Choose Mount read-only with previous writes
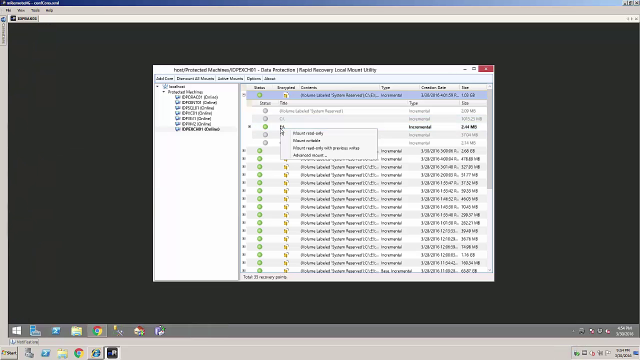The height and width of the screenshot is (360, 640). click(326, 148)
